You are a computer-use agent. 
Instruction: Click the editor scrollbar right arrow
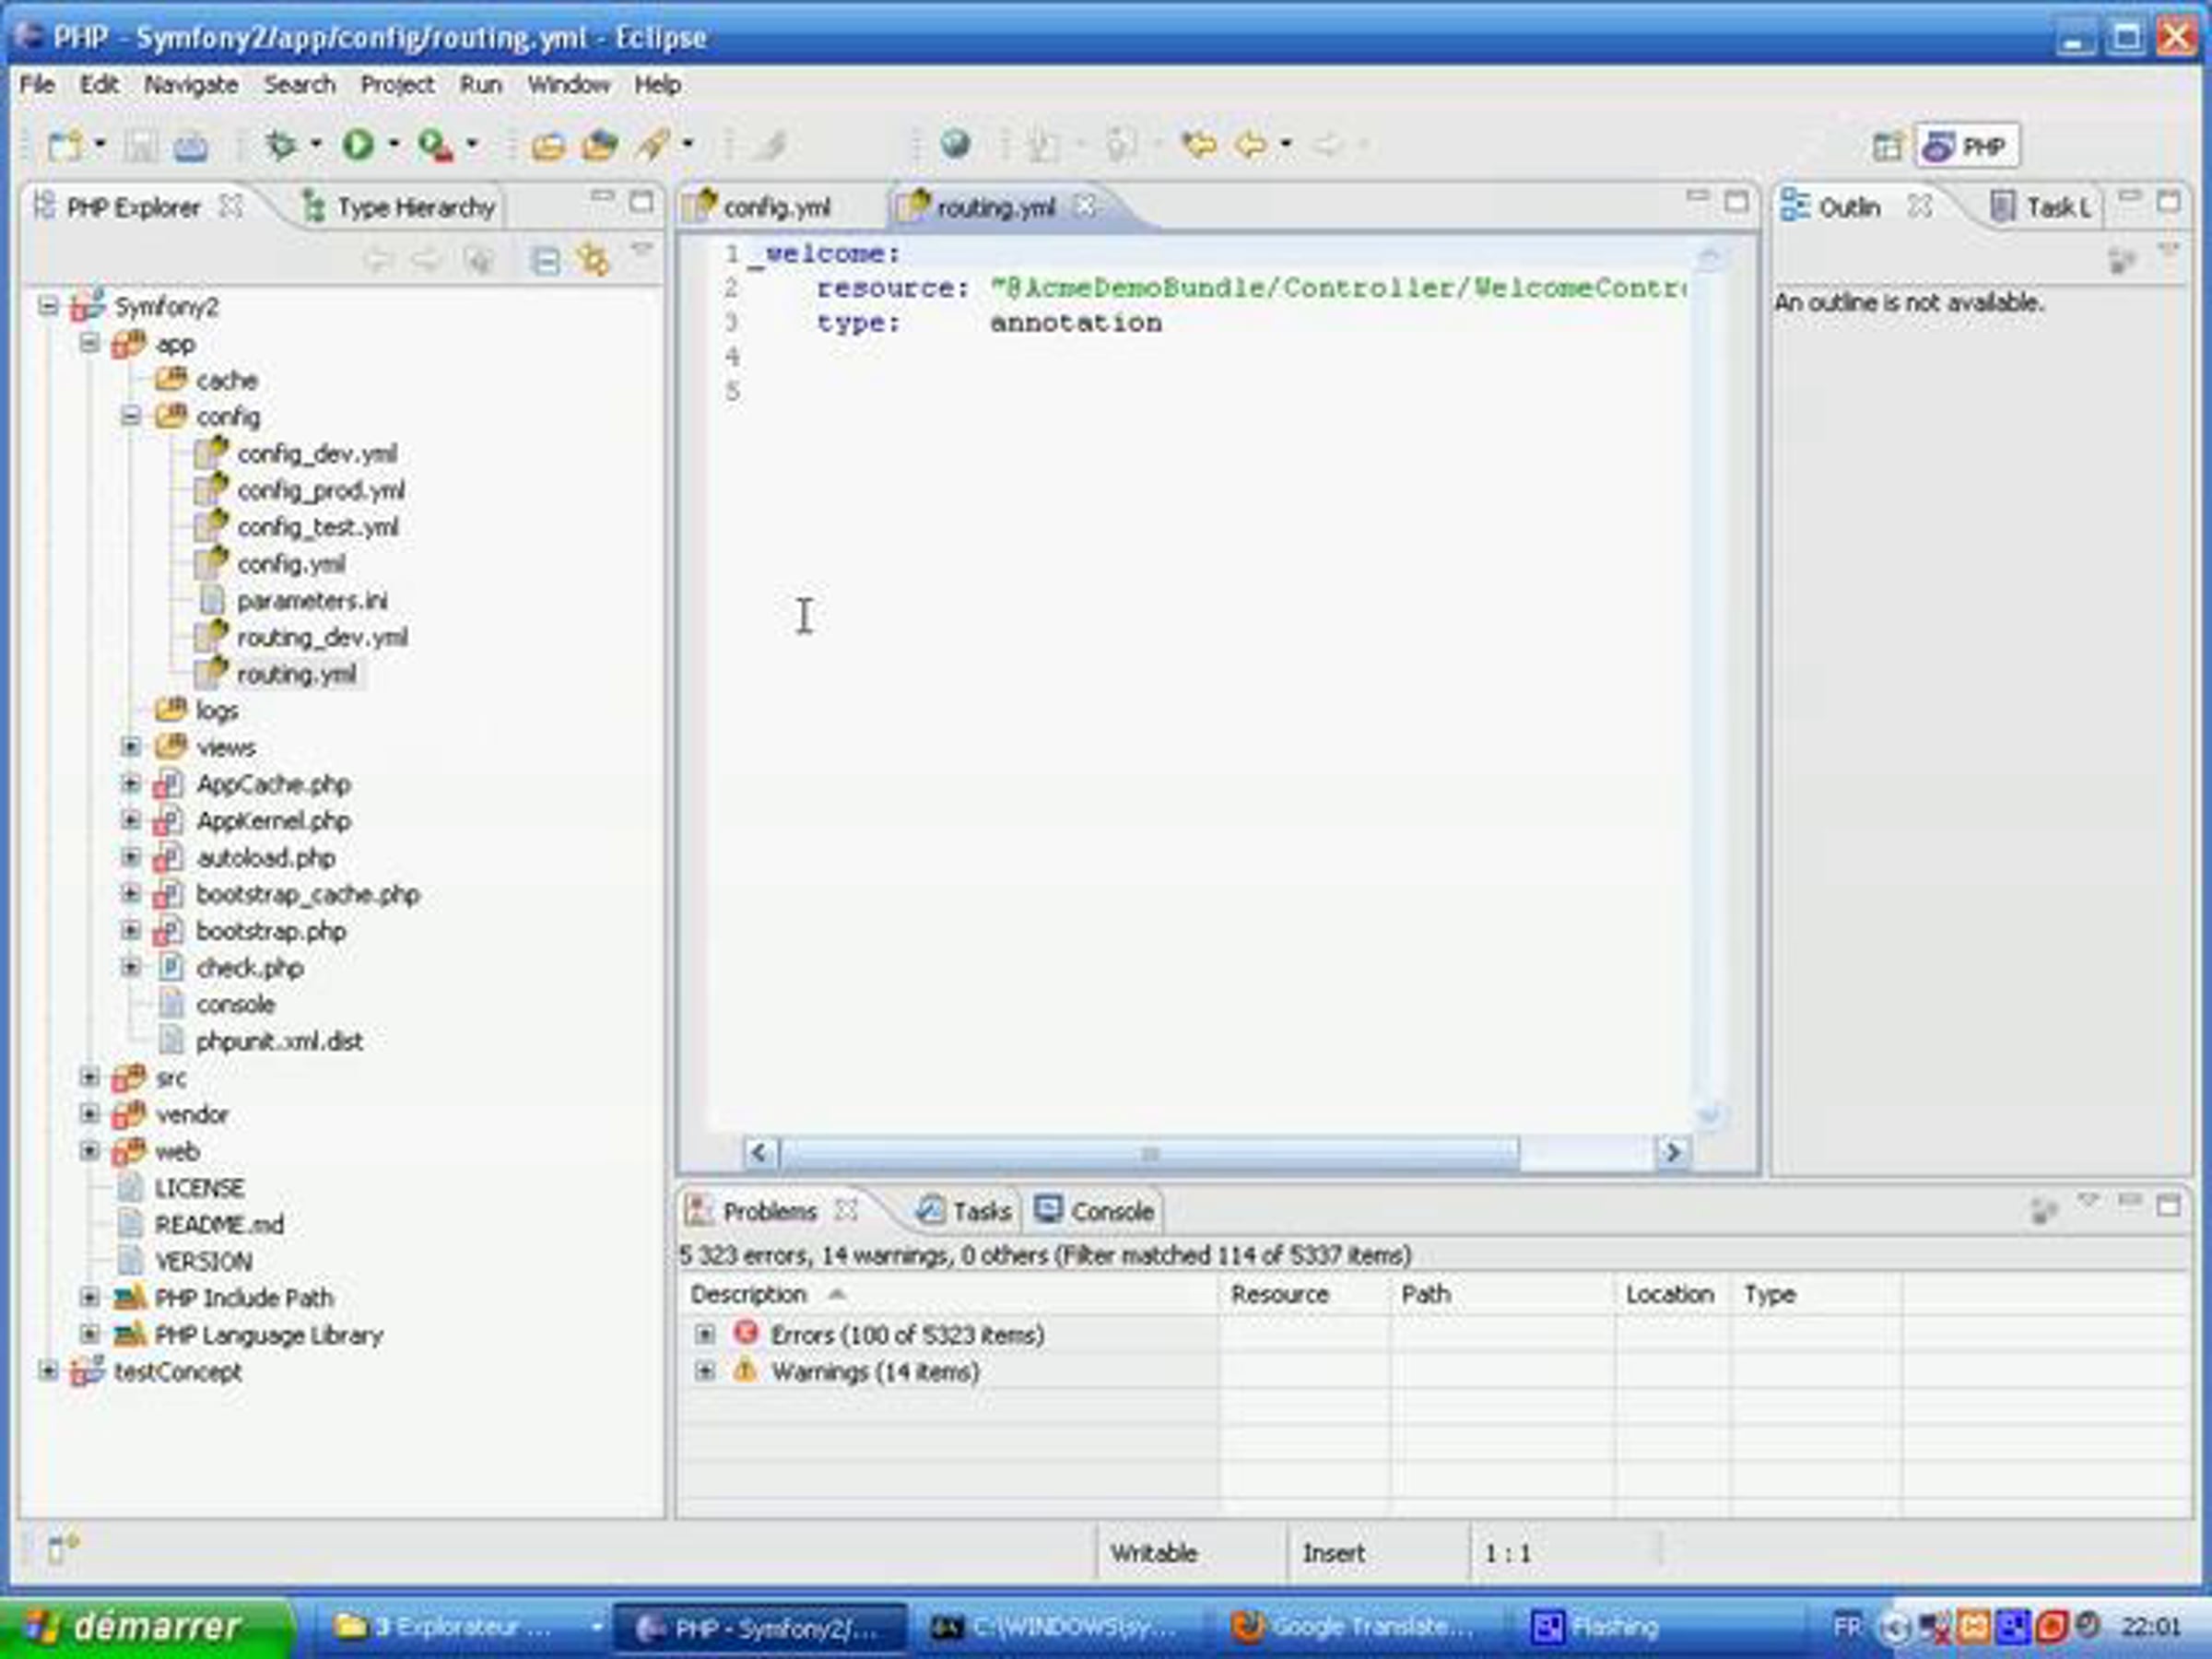click(x=1673, y=1153)
